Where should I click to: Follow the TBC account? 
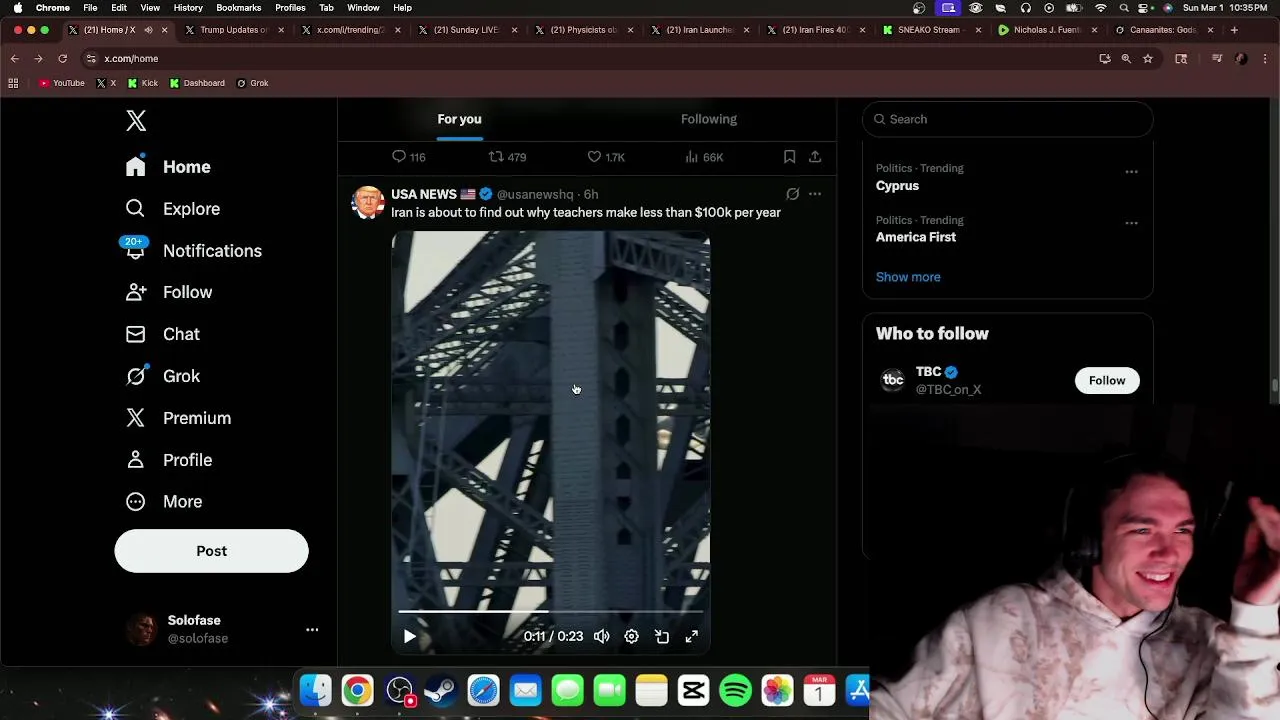(x=1107, y=380)
